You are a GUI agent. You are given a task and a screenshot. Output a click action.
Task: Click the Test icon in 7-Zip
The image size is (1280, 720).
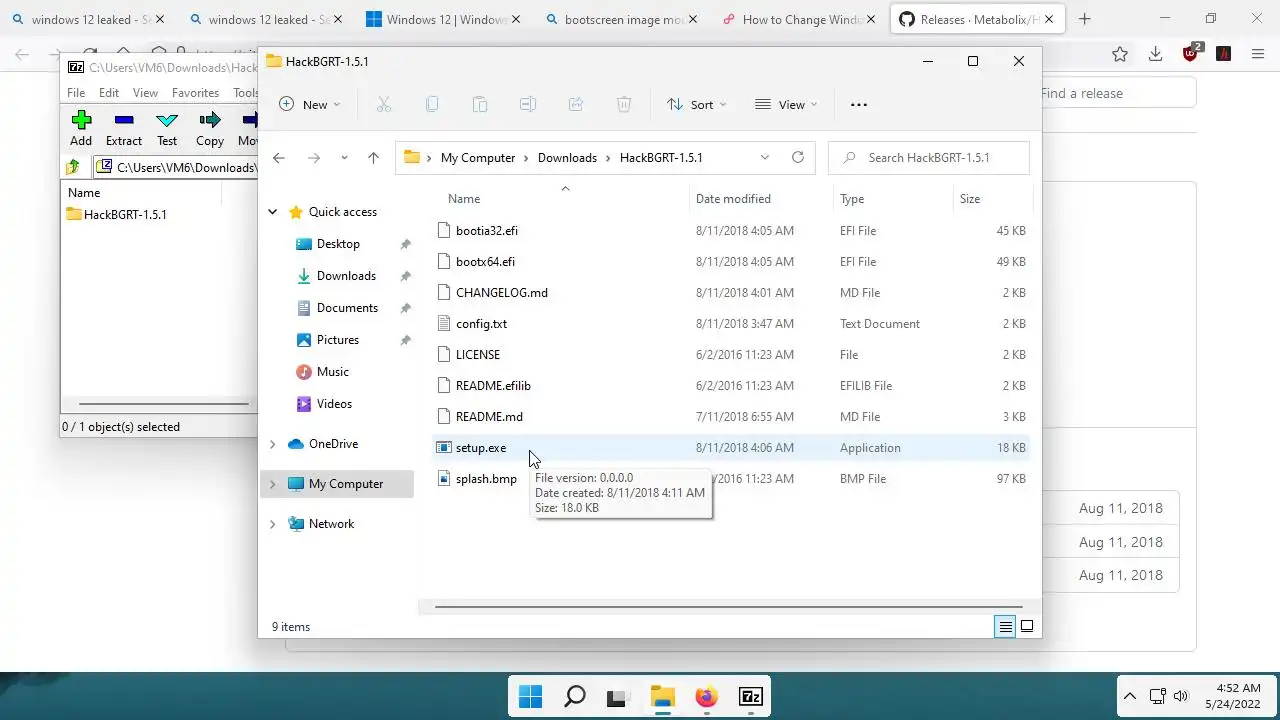click(x=167, y=121)
